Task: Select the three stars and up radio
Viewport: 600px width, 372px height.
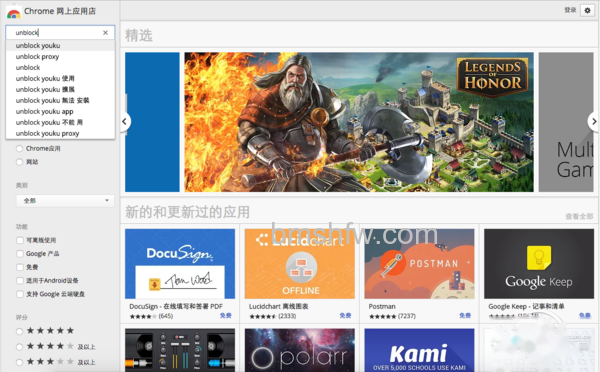Action: point(19,362)
